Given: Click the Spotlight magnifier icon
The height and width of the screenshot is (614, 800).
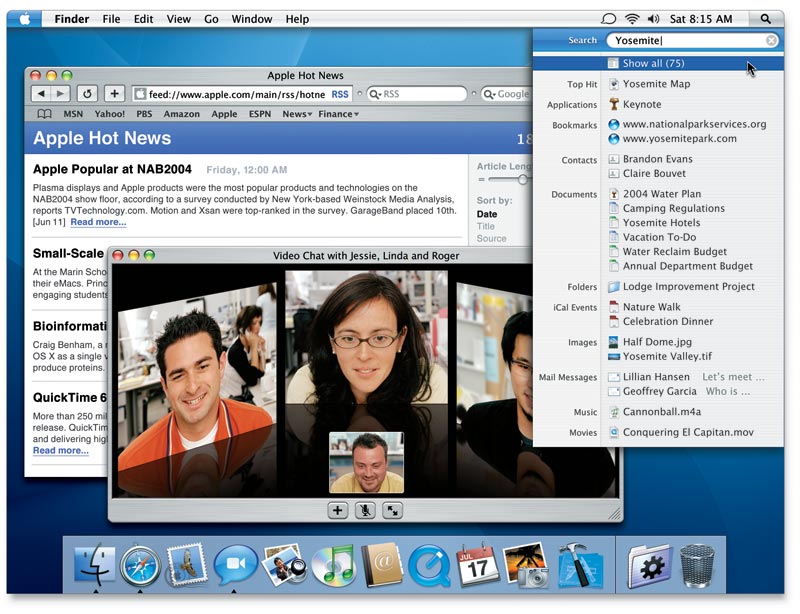Looking at the screenshot, I should click(x=765, y=19).
